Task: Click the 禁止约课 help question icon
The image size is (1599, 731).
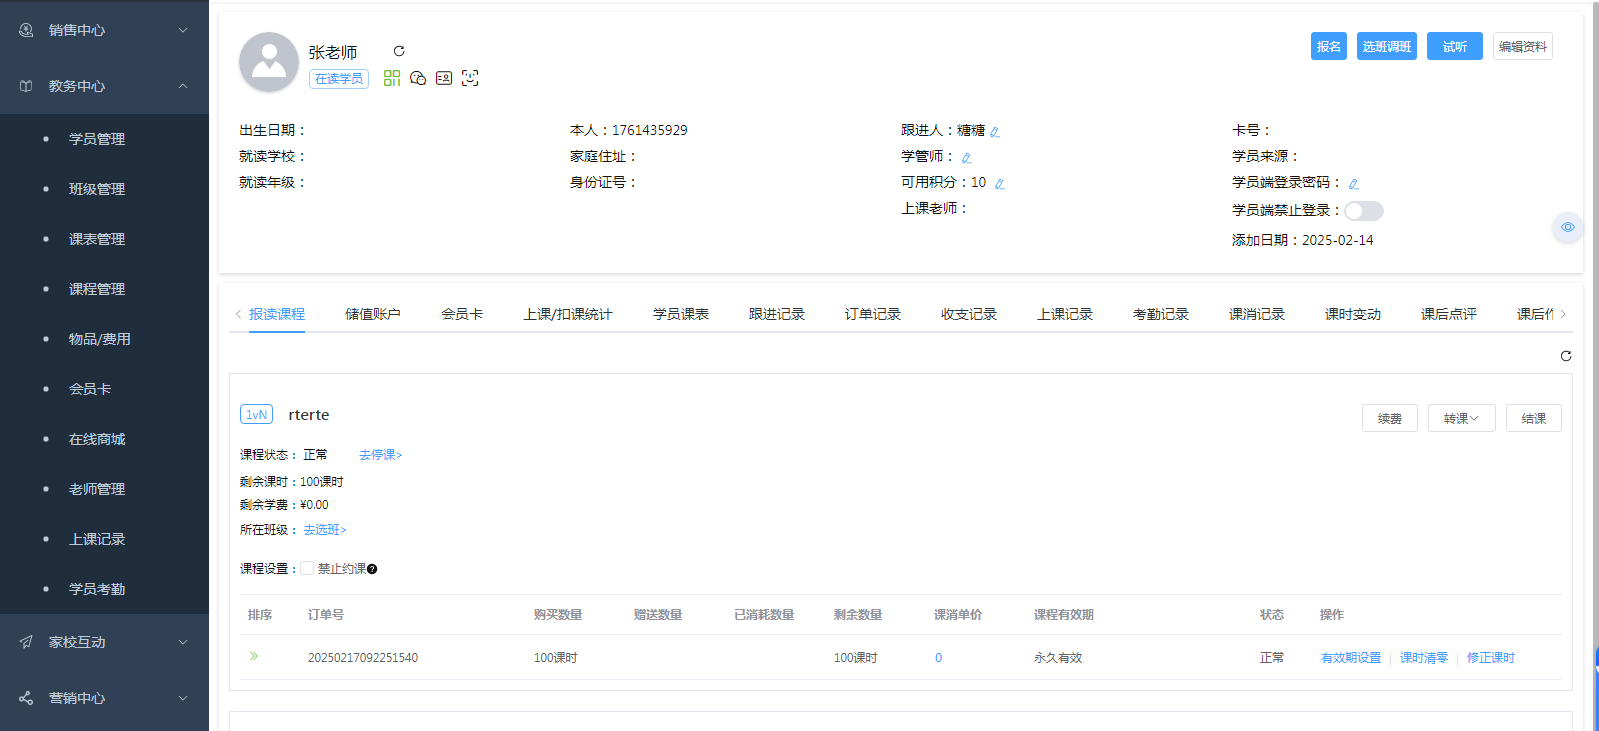Action: [x=372, y=569]
